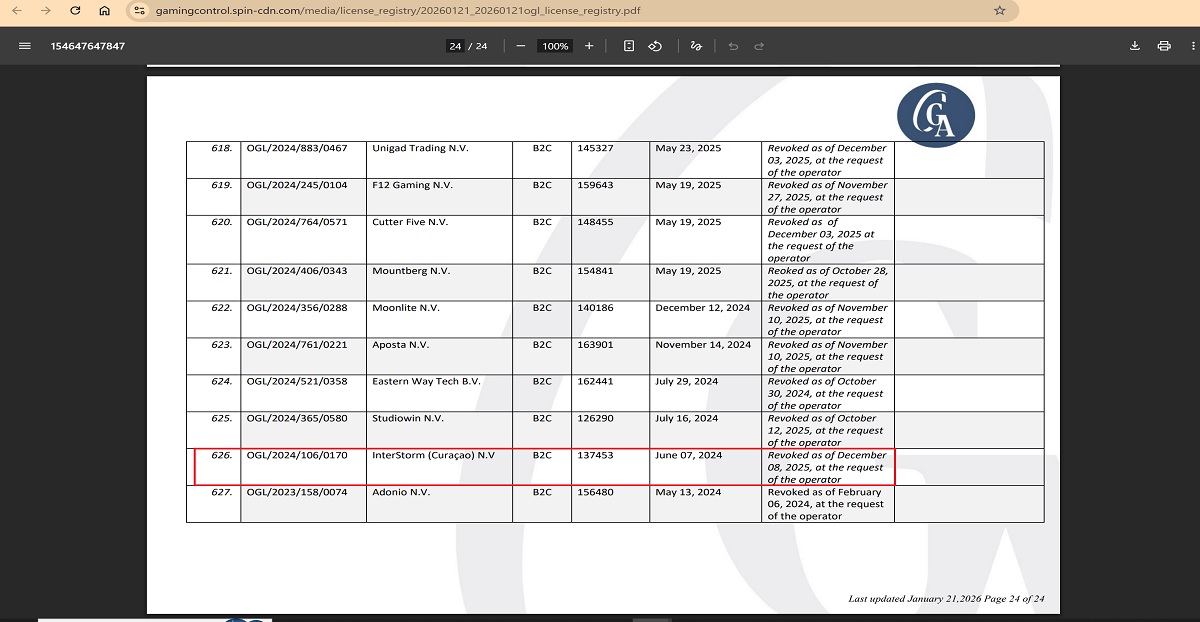The width and height of the screenshot is (1200, 622).
Task: Click the browser back arrow
Action: tap(16, 11)
